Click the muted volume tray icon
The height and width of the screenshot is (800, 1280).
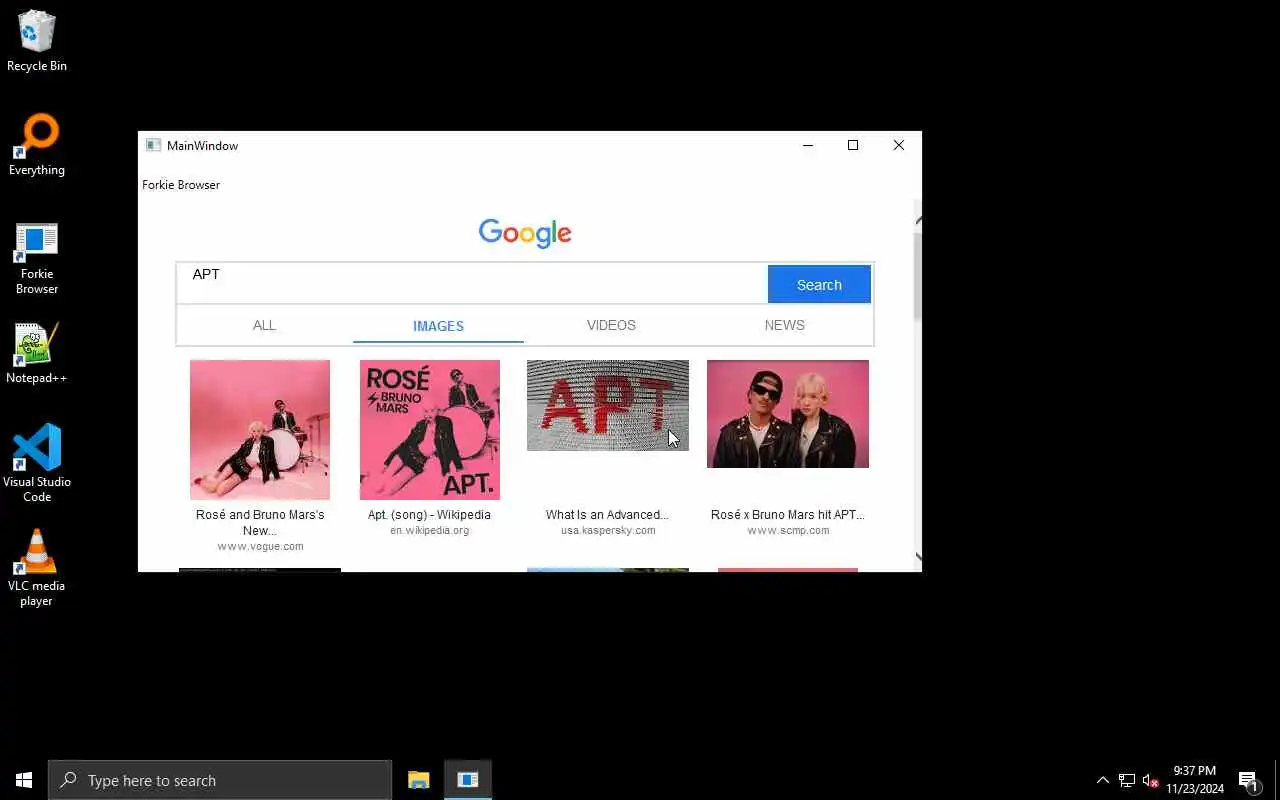click(1150, 780)
